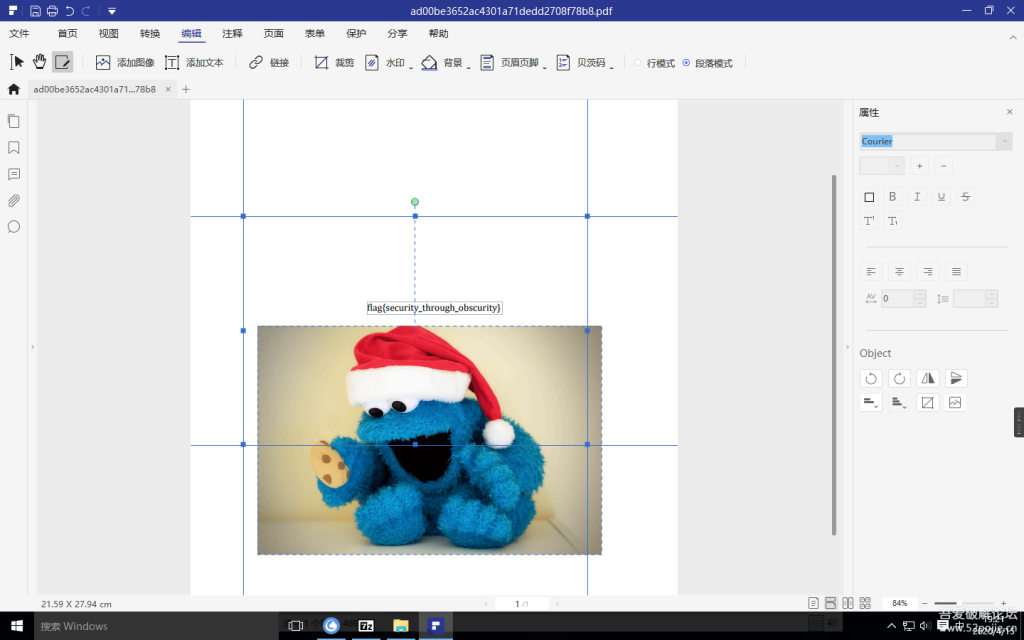Activate the hand pan tool
The width and height of the screenshot is (1024, 640).
click(40, 62)
